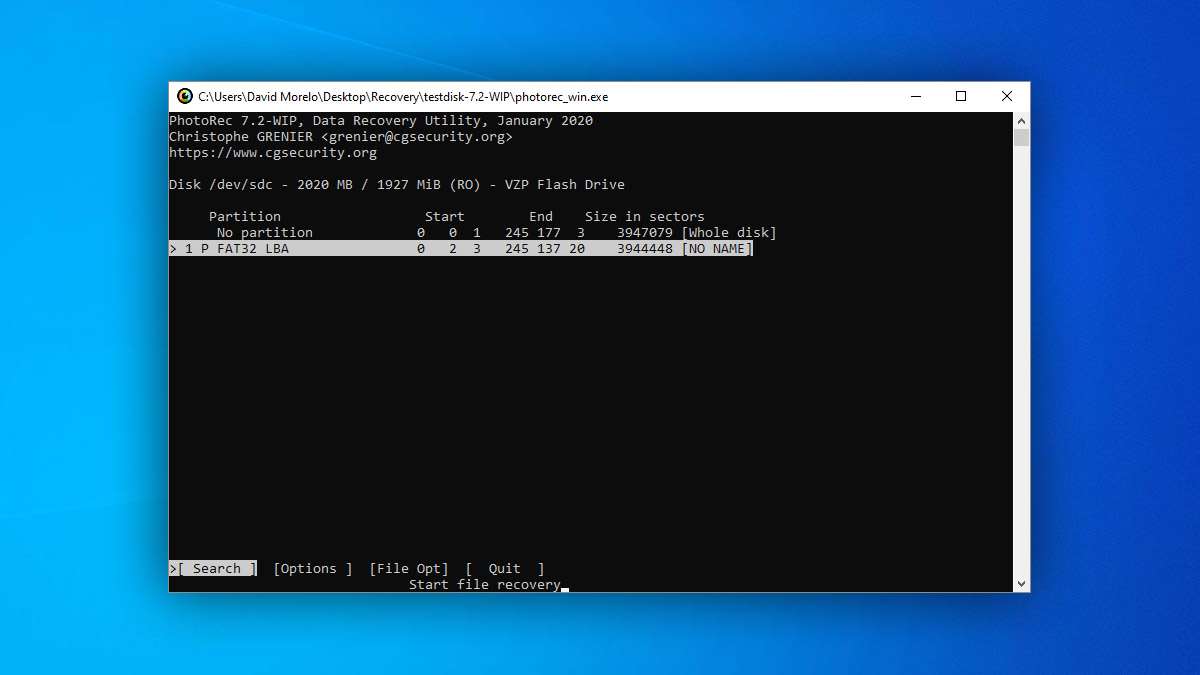The width and height of the screenshot is (1200, 675).
Task: Close the PhotoRec console window
Action: click(1007, 97)
